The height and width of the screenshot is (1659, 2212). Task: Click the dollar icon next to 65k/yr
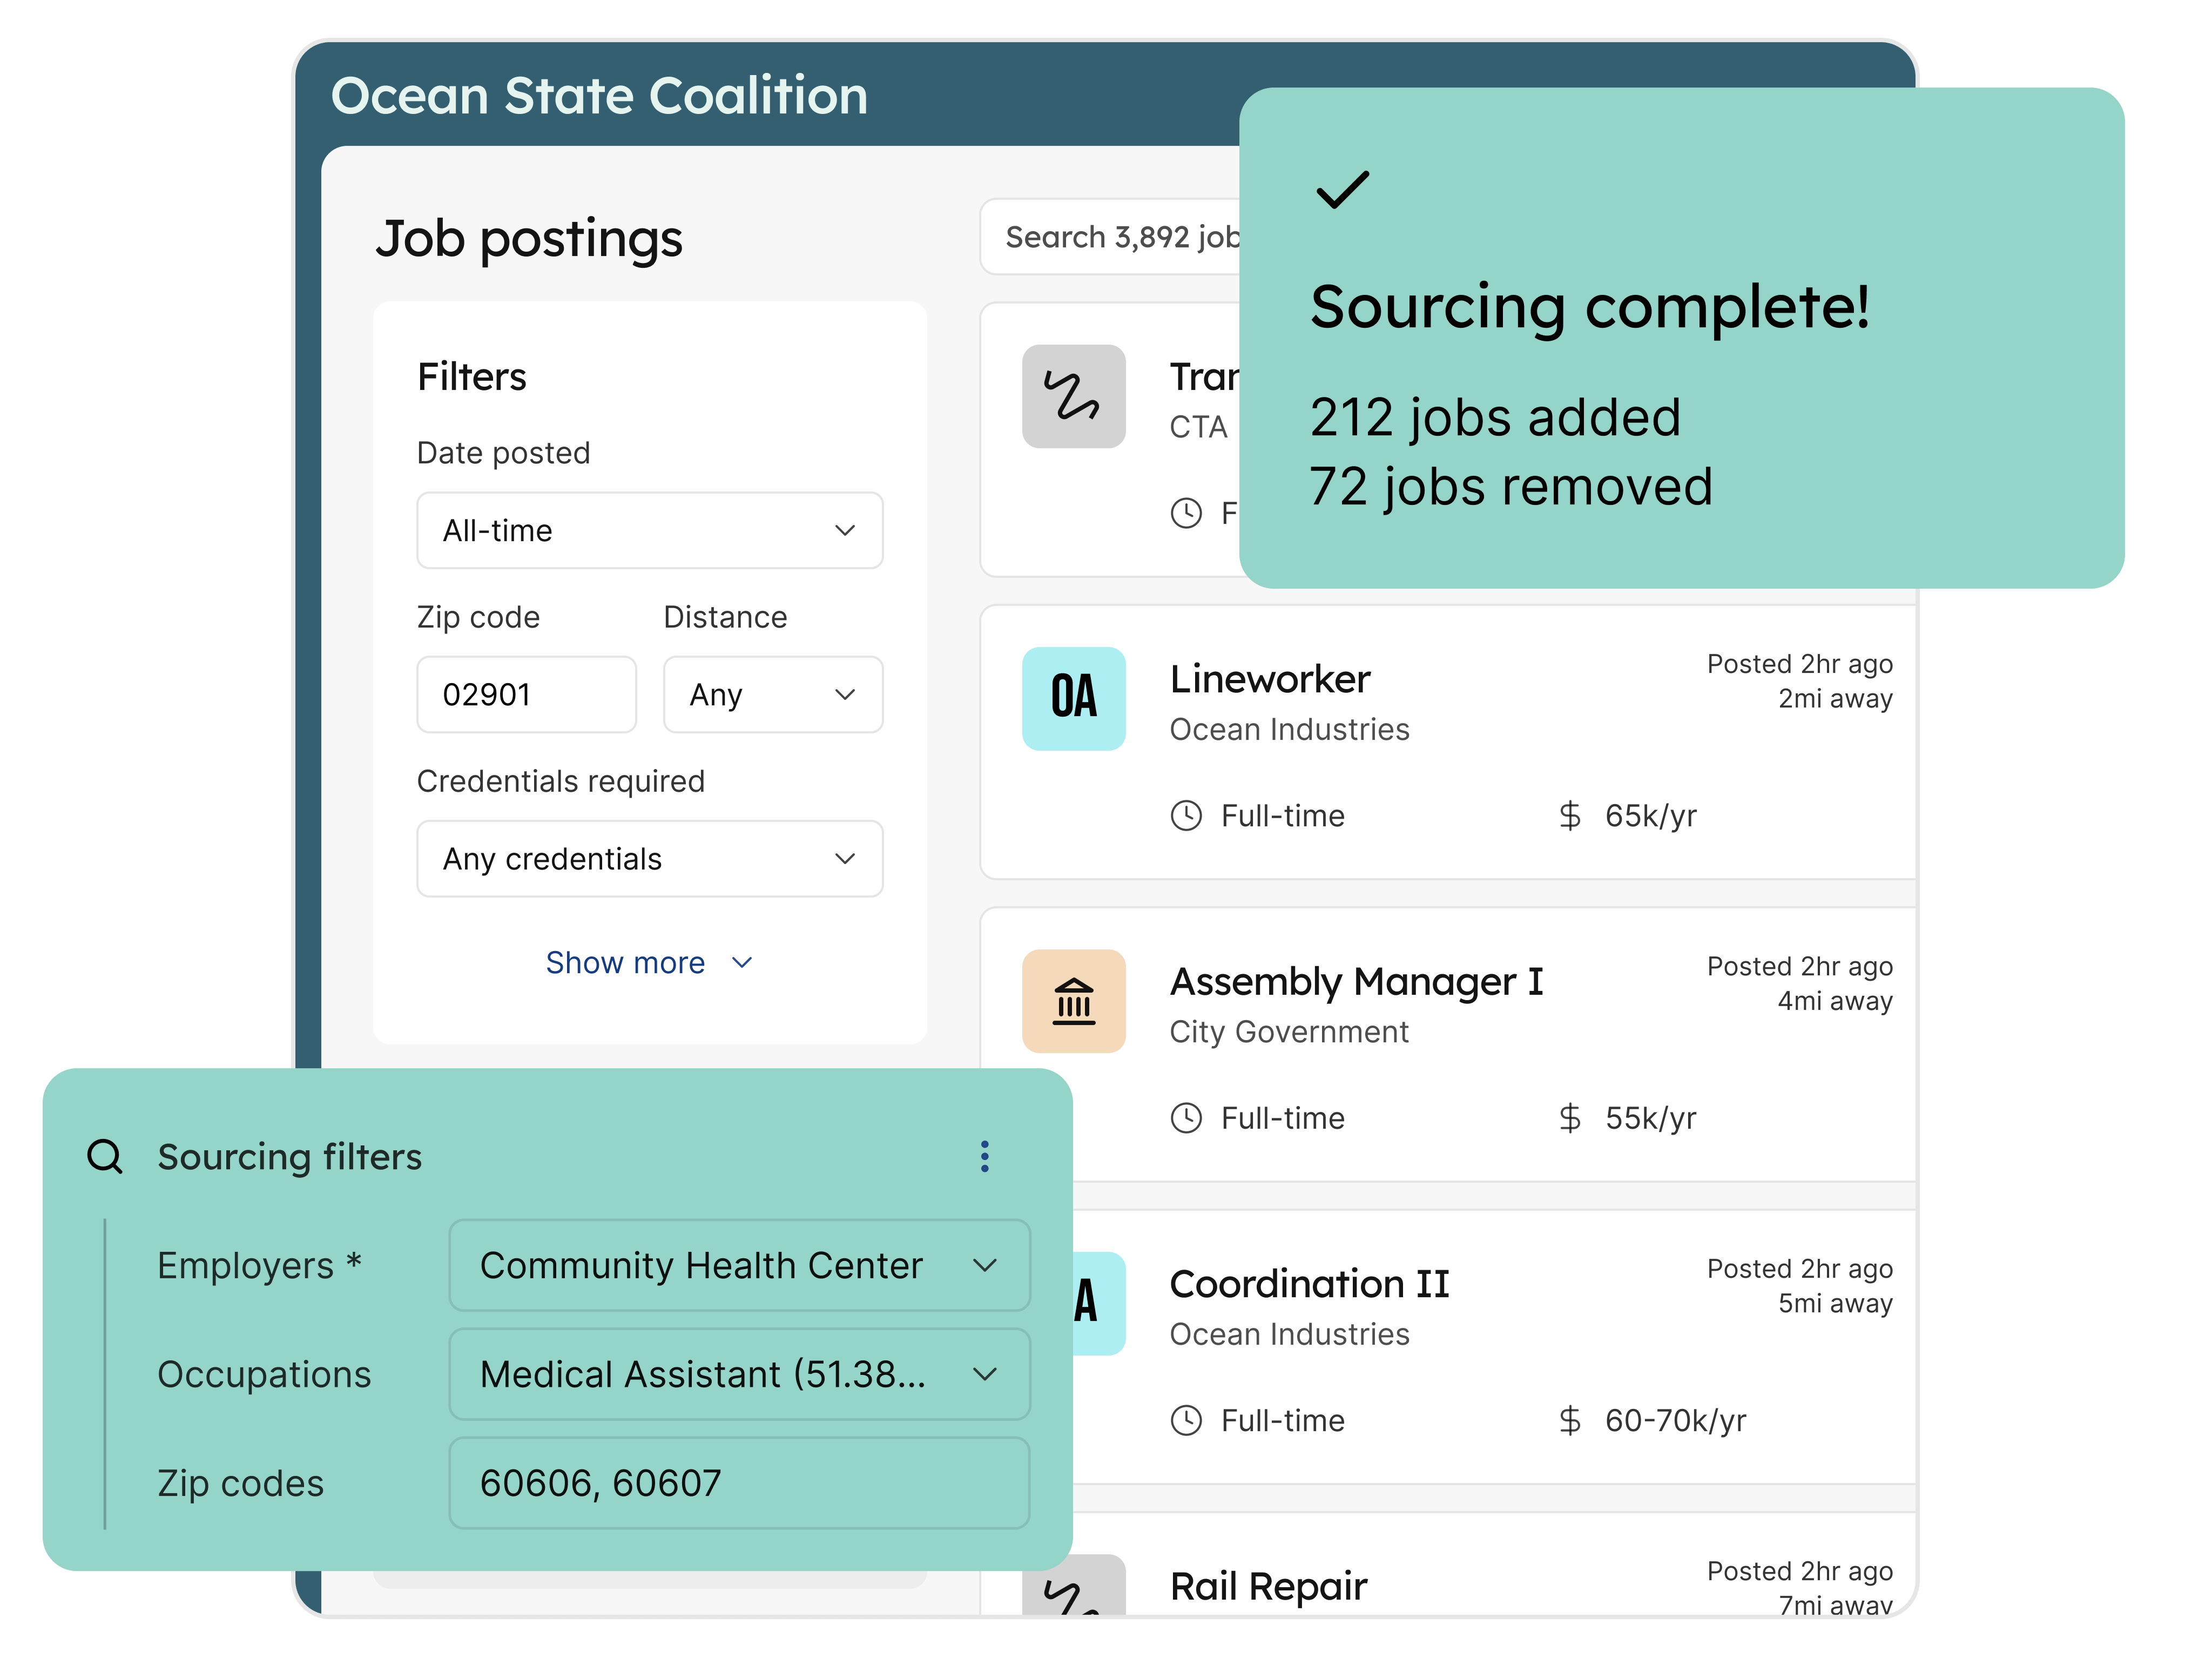point(1570,815)
